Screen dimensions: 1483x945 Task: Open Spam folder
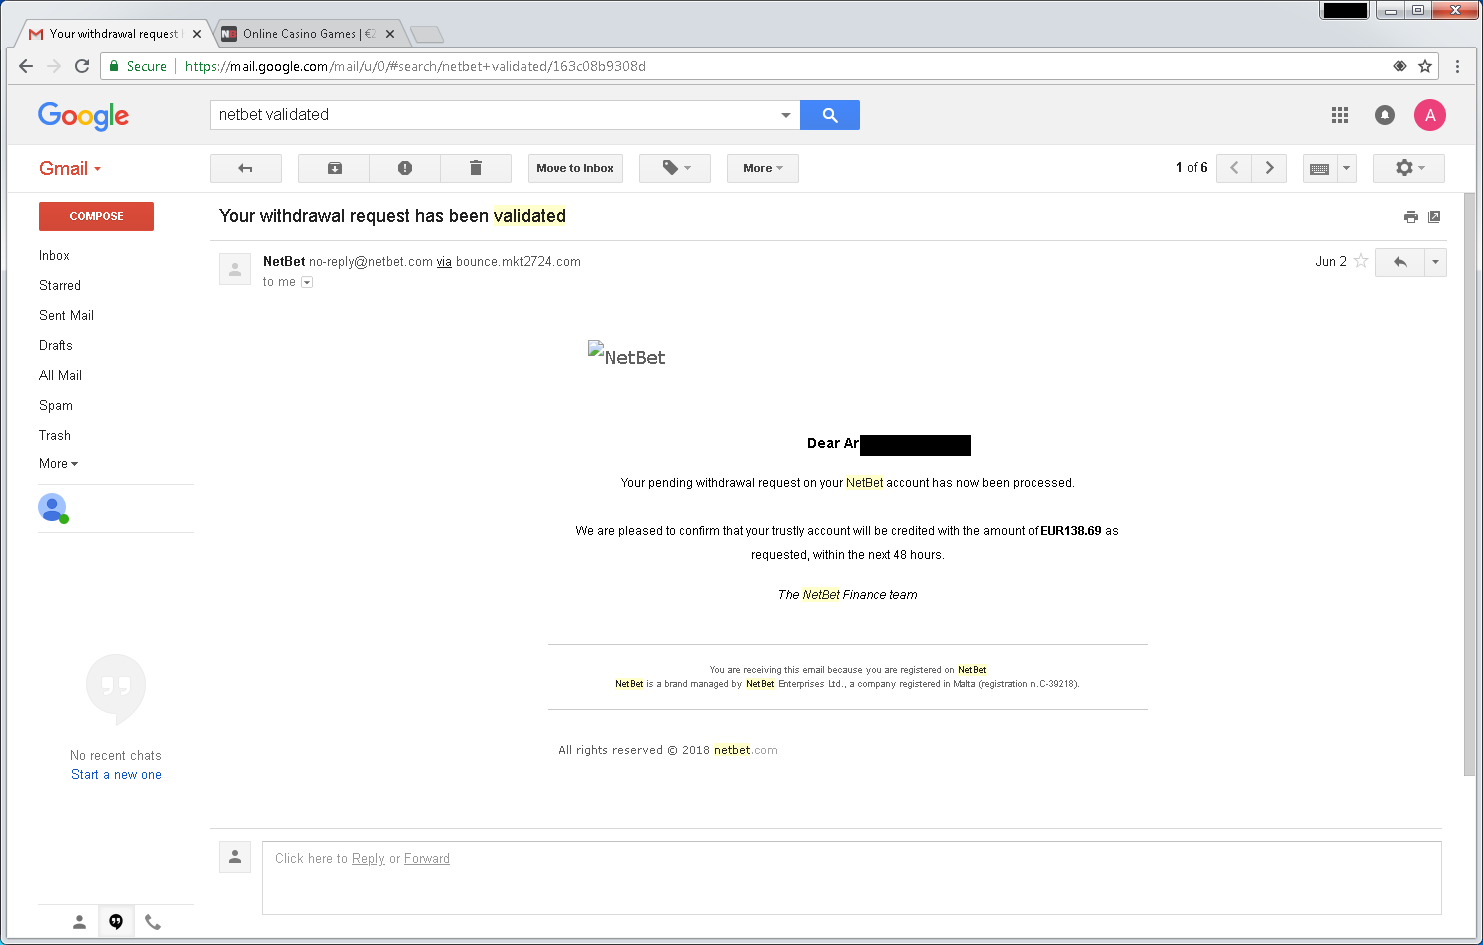coord(56,406)
